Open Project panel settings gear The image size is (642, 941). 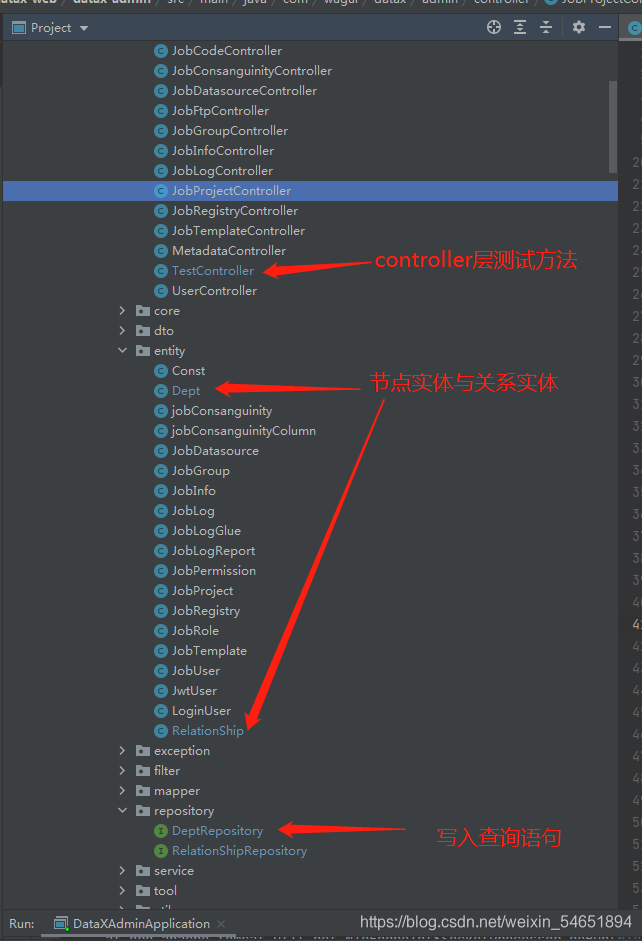578,27
